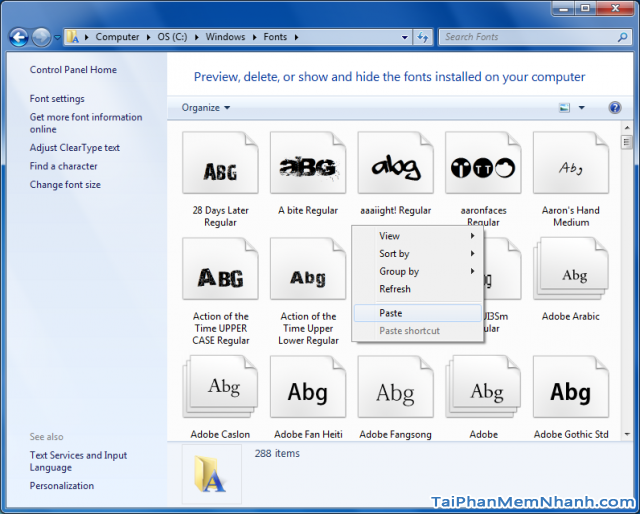Select Action of the Time Upper Lower font icon
This screenshot has height=514, width=640.
[x=308, y=269]
